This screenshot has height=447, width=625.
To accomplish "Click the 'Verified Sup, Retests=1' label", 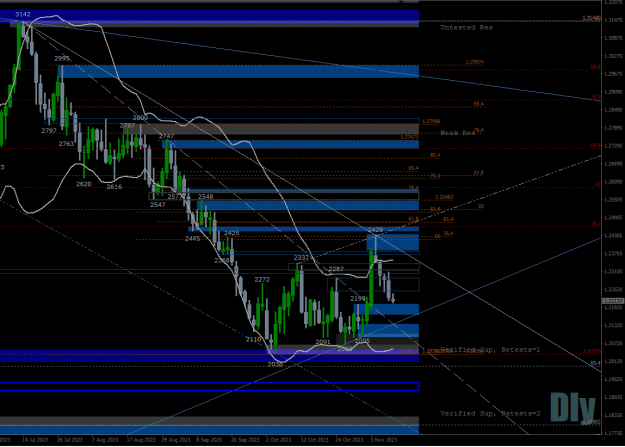I will coord(490,350).
